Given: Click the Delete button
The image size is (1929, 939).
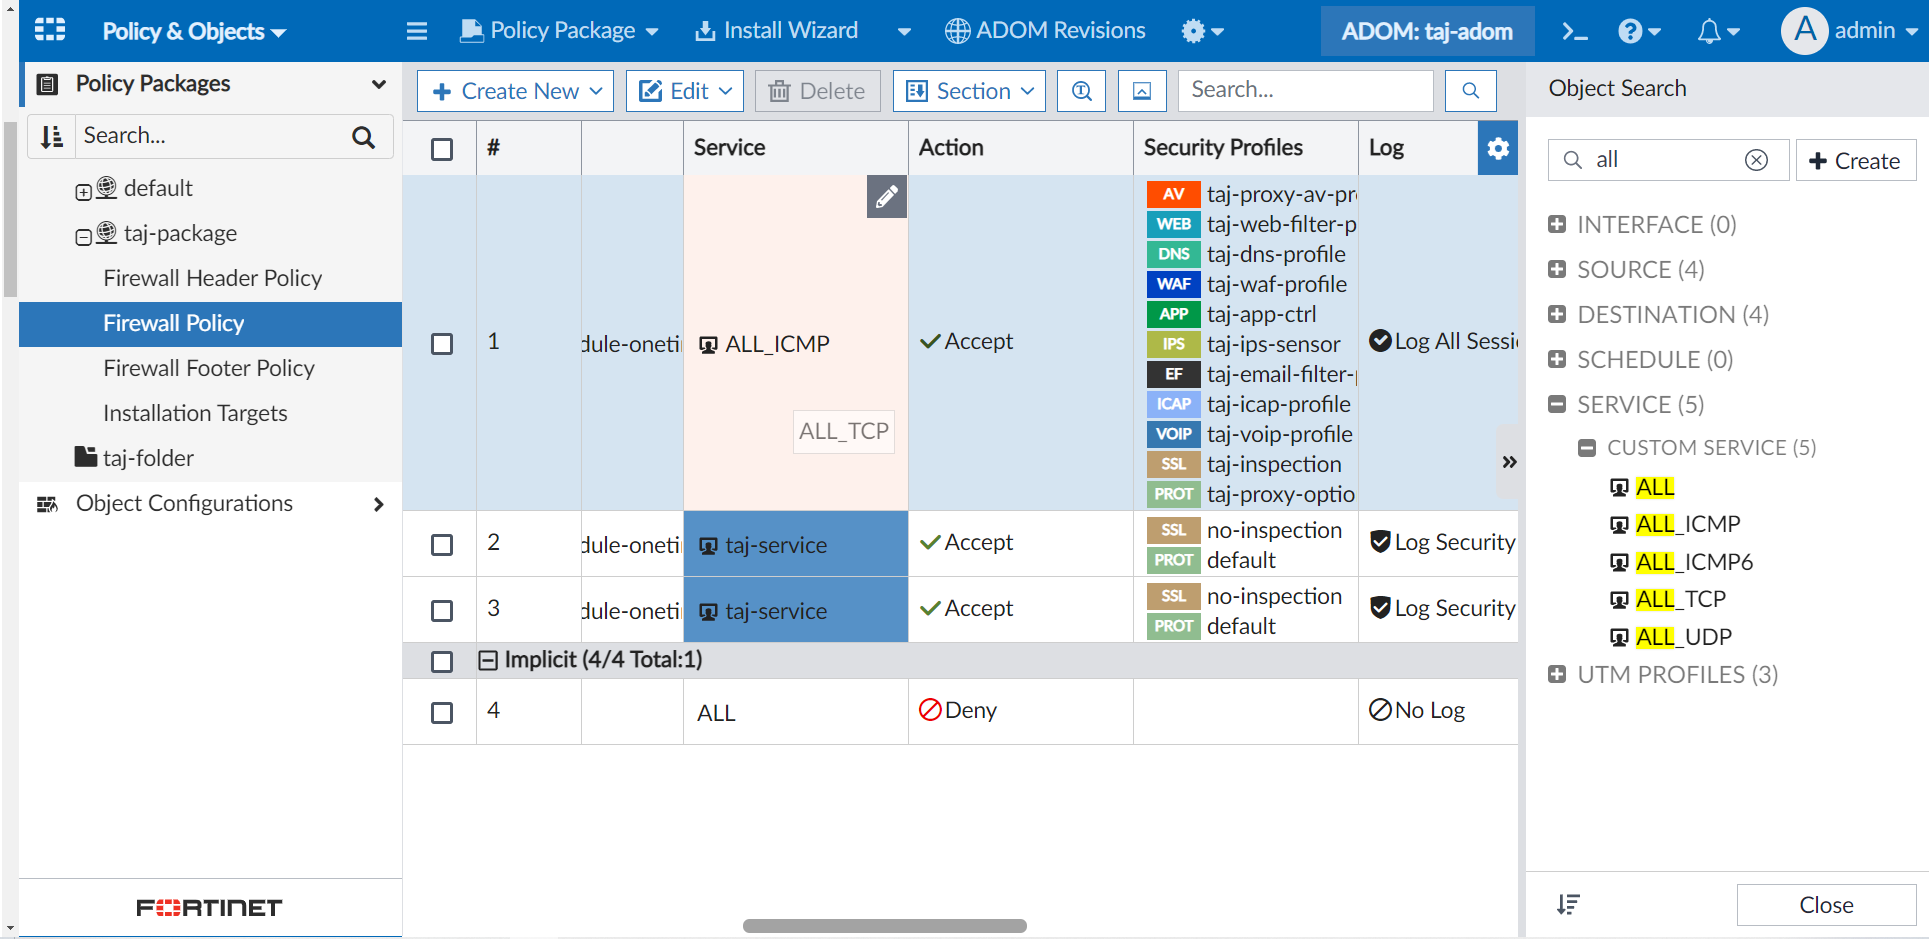Looking at the screenshot, I should 817,91.
